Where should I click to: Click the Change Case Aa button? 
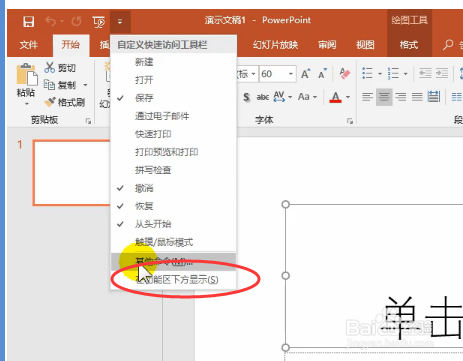pos(304,97)
